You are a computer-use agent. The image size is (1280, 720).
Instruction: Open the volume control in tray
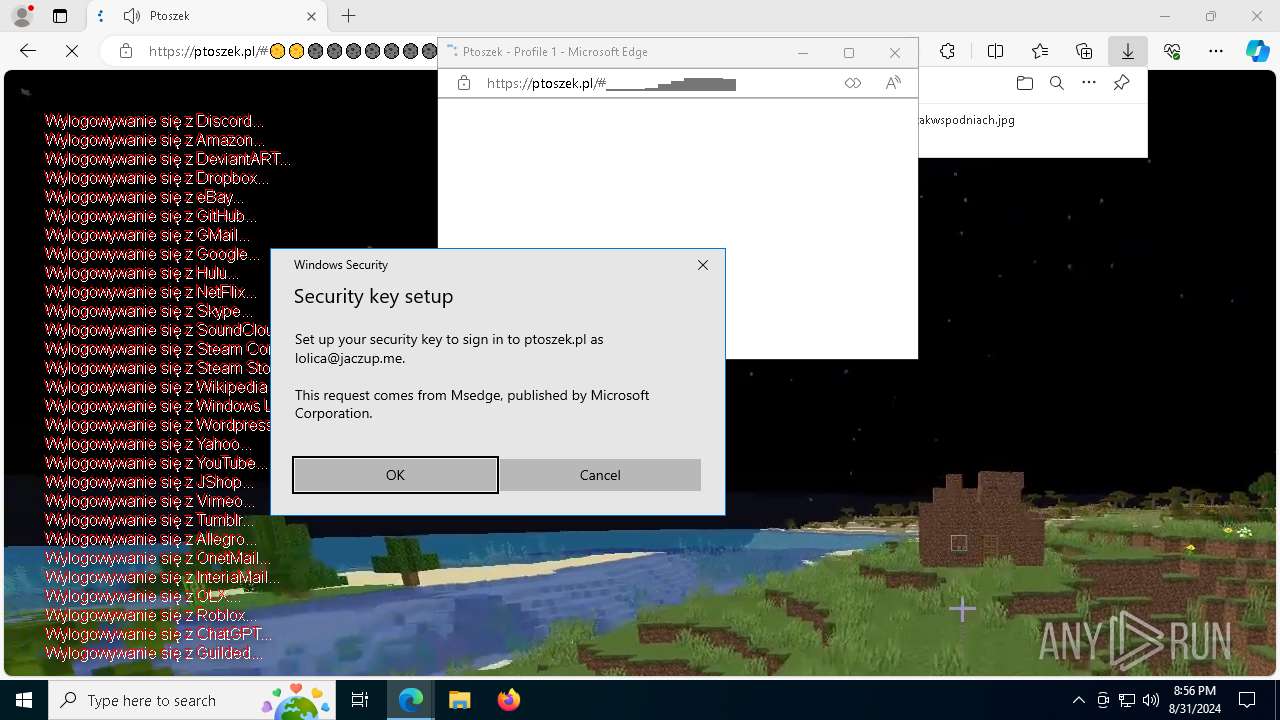coord(1151,700)
